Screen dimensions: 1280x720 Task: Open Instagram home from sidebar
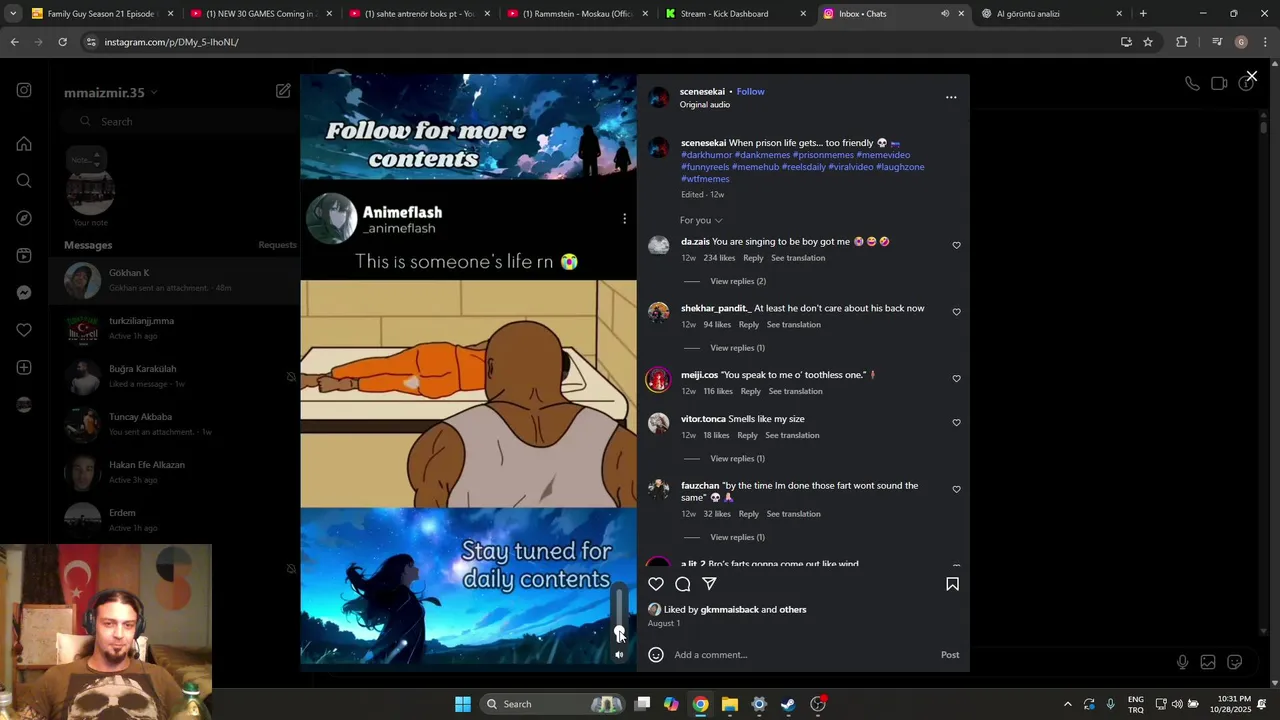point(24,144)
